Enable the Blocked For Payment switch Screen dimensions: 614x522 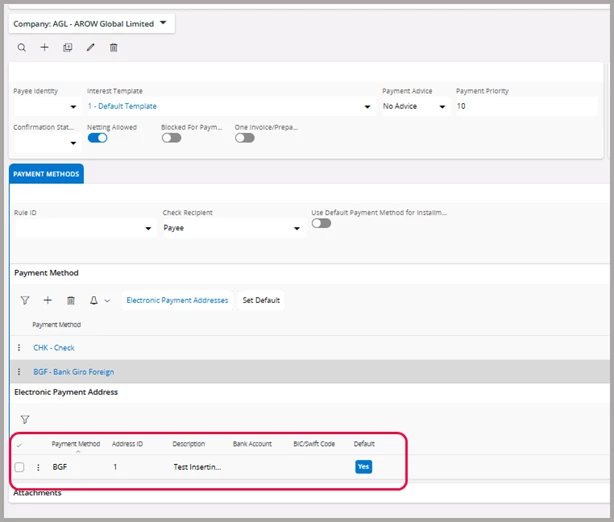pyautogui.click(x=171, y=138)
